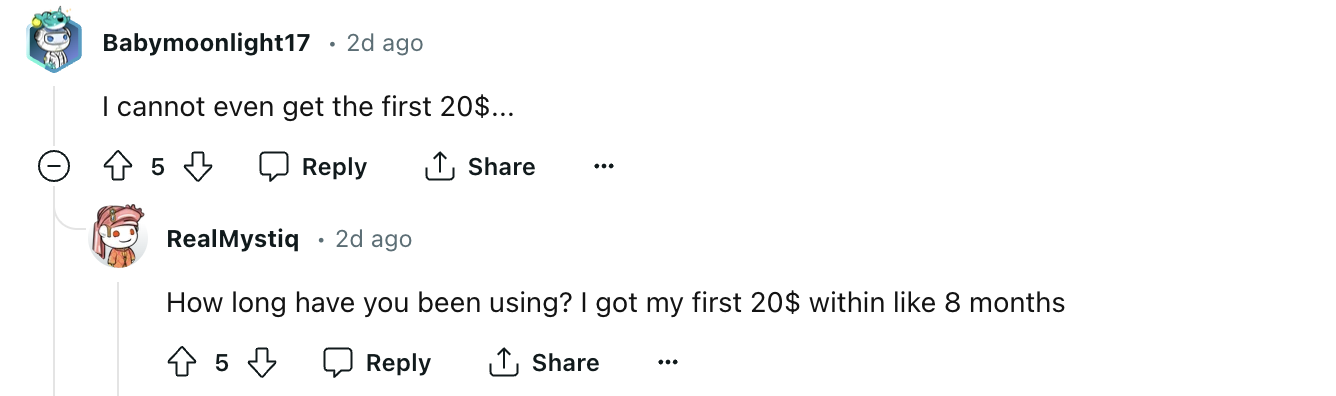Image resolution: width=1336 pixels, height=396 pixels.
Task: Upvote RealMystiq's reply
Action: [x=183, y=363]
